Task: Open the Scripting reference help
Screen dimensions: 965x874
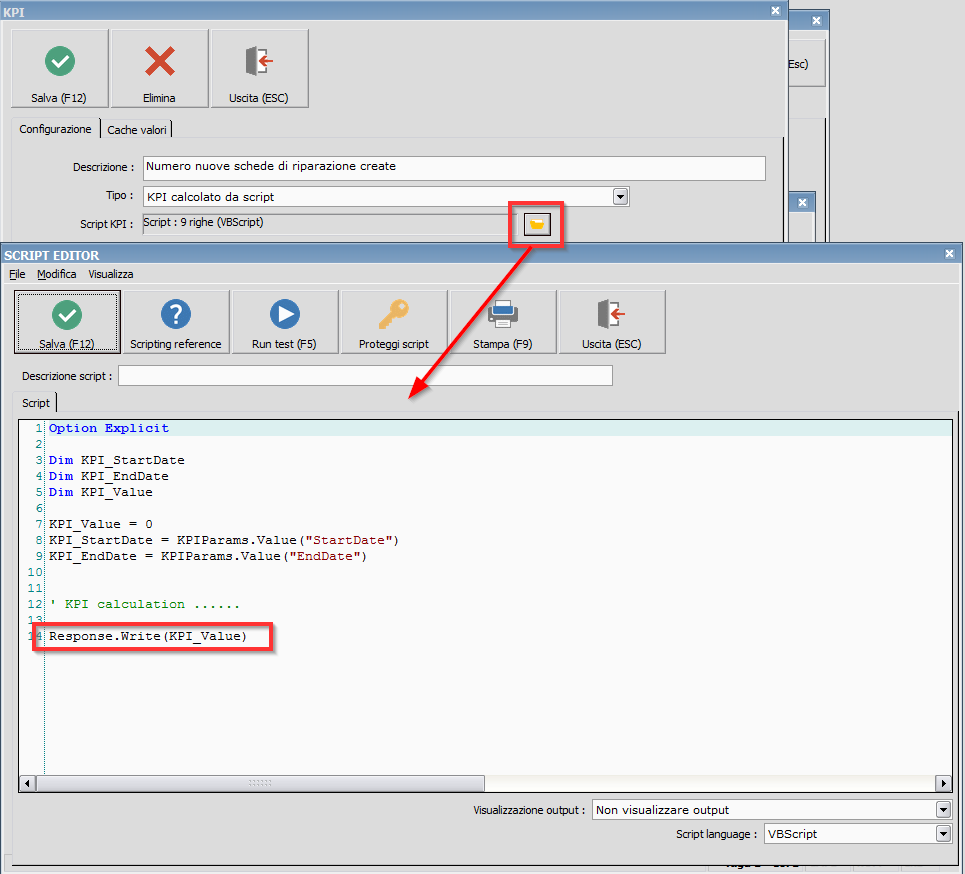Action: point(176,321)
